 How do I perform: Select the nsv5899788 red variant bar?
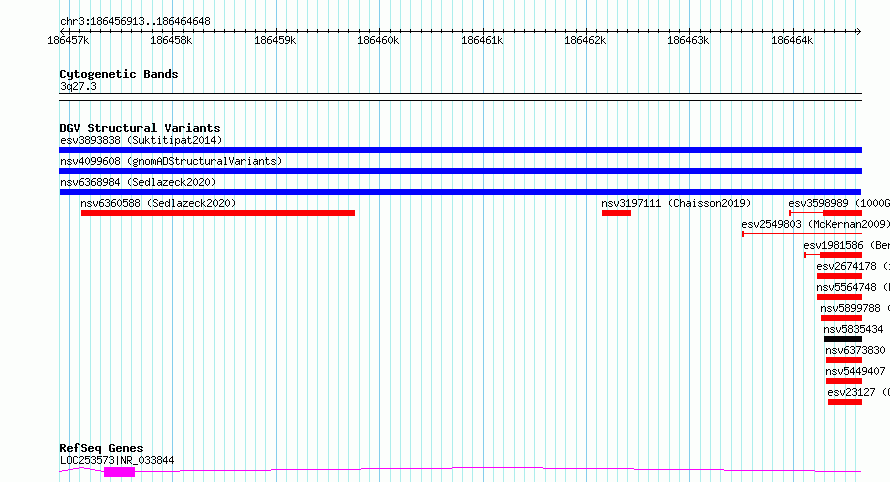click(x=841, y=318)
